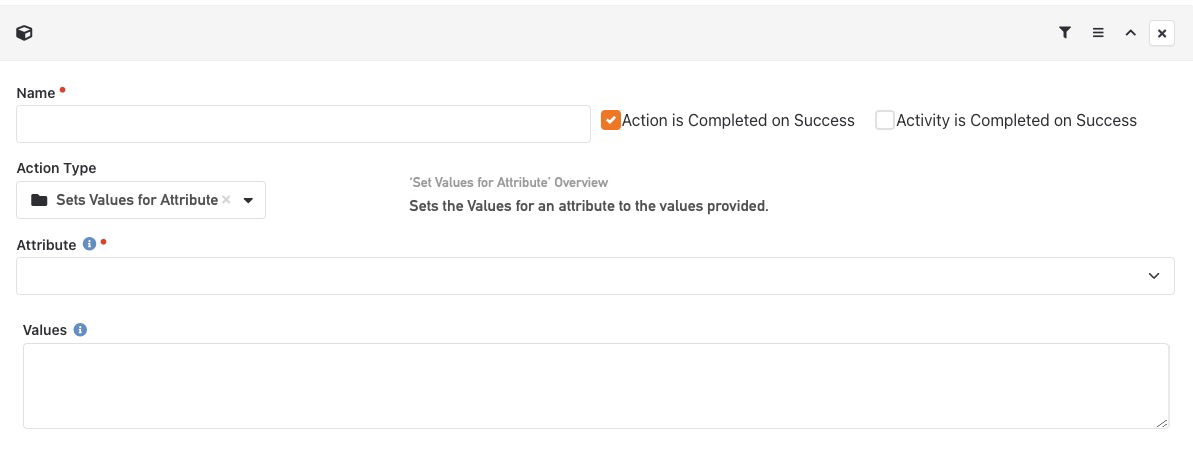Enable Activity is Completed on Success
Viewport: 1193px width, 464px height.
coord(884,120)
